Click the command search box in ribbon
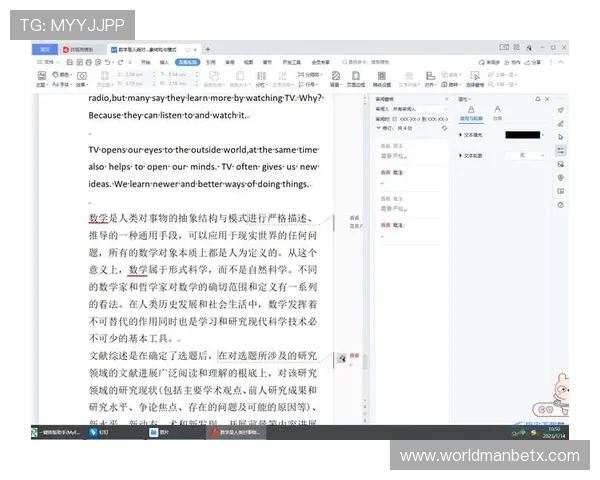This screenshot has width=600, height=480. pos(365,62)
